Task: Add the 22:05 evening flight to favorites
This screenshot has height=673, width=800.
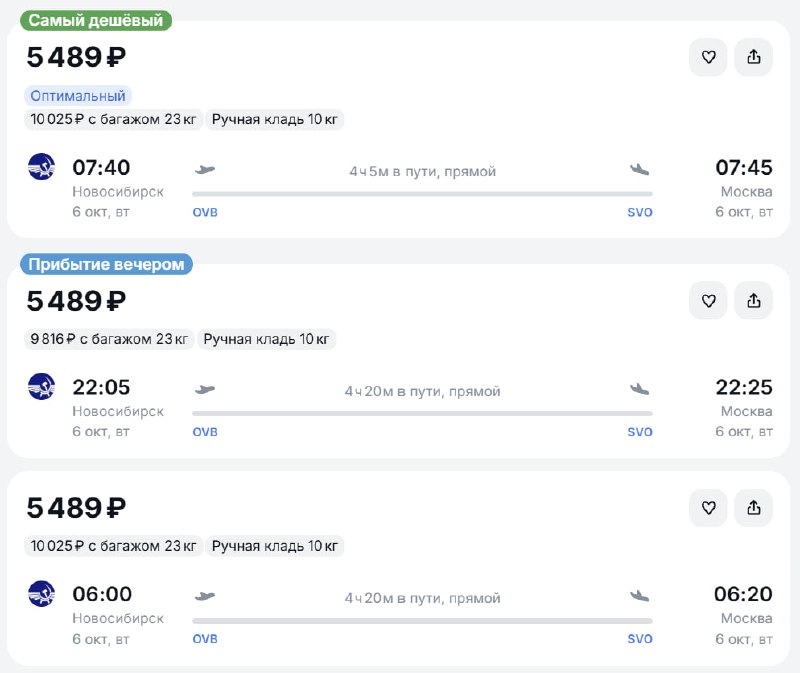Action: click(708, 301)
